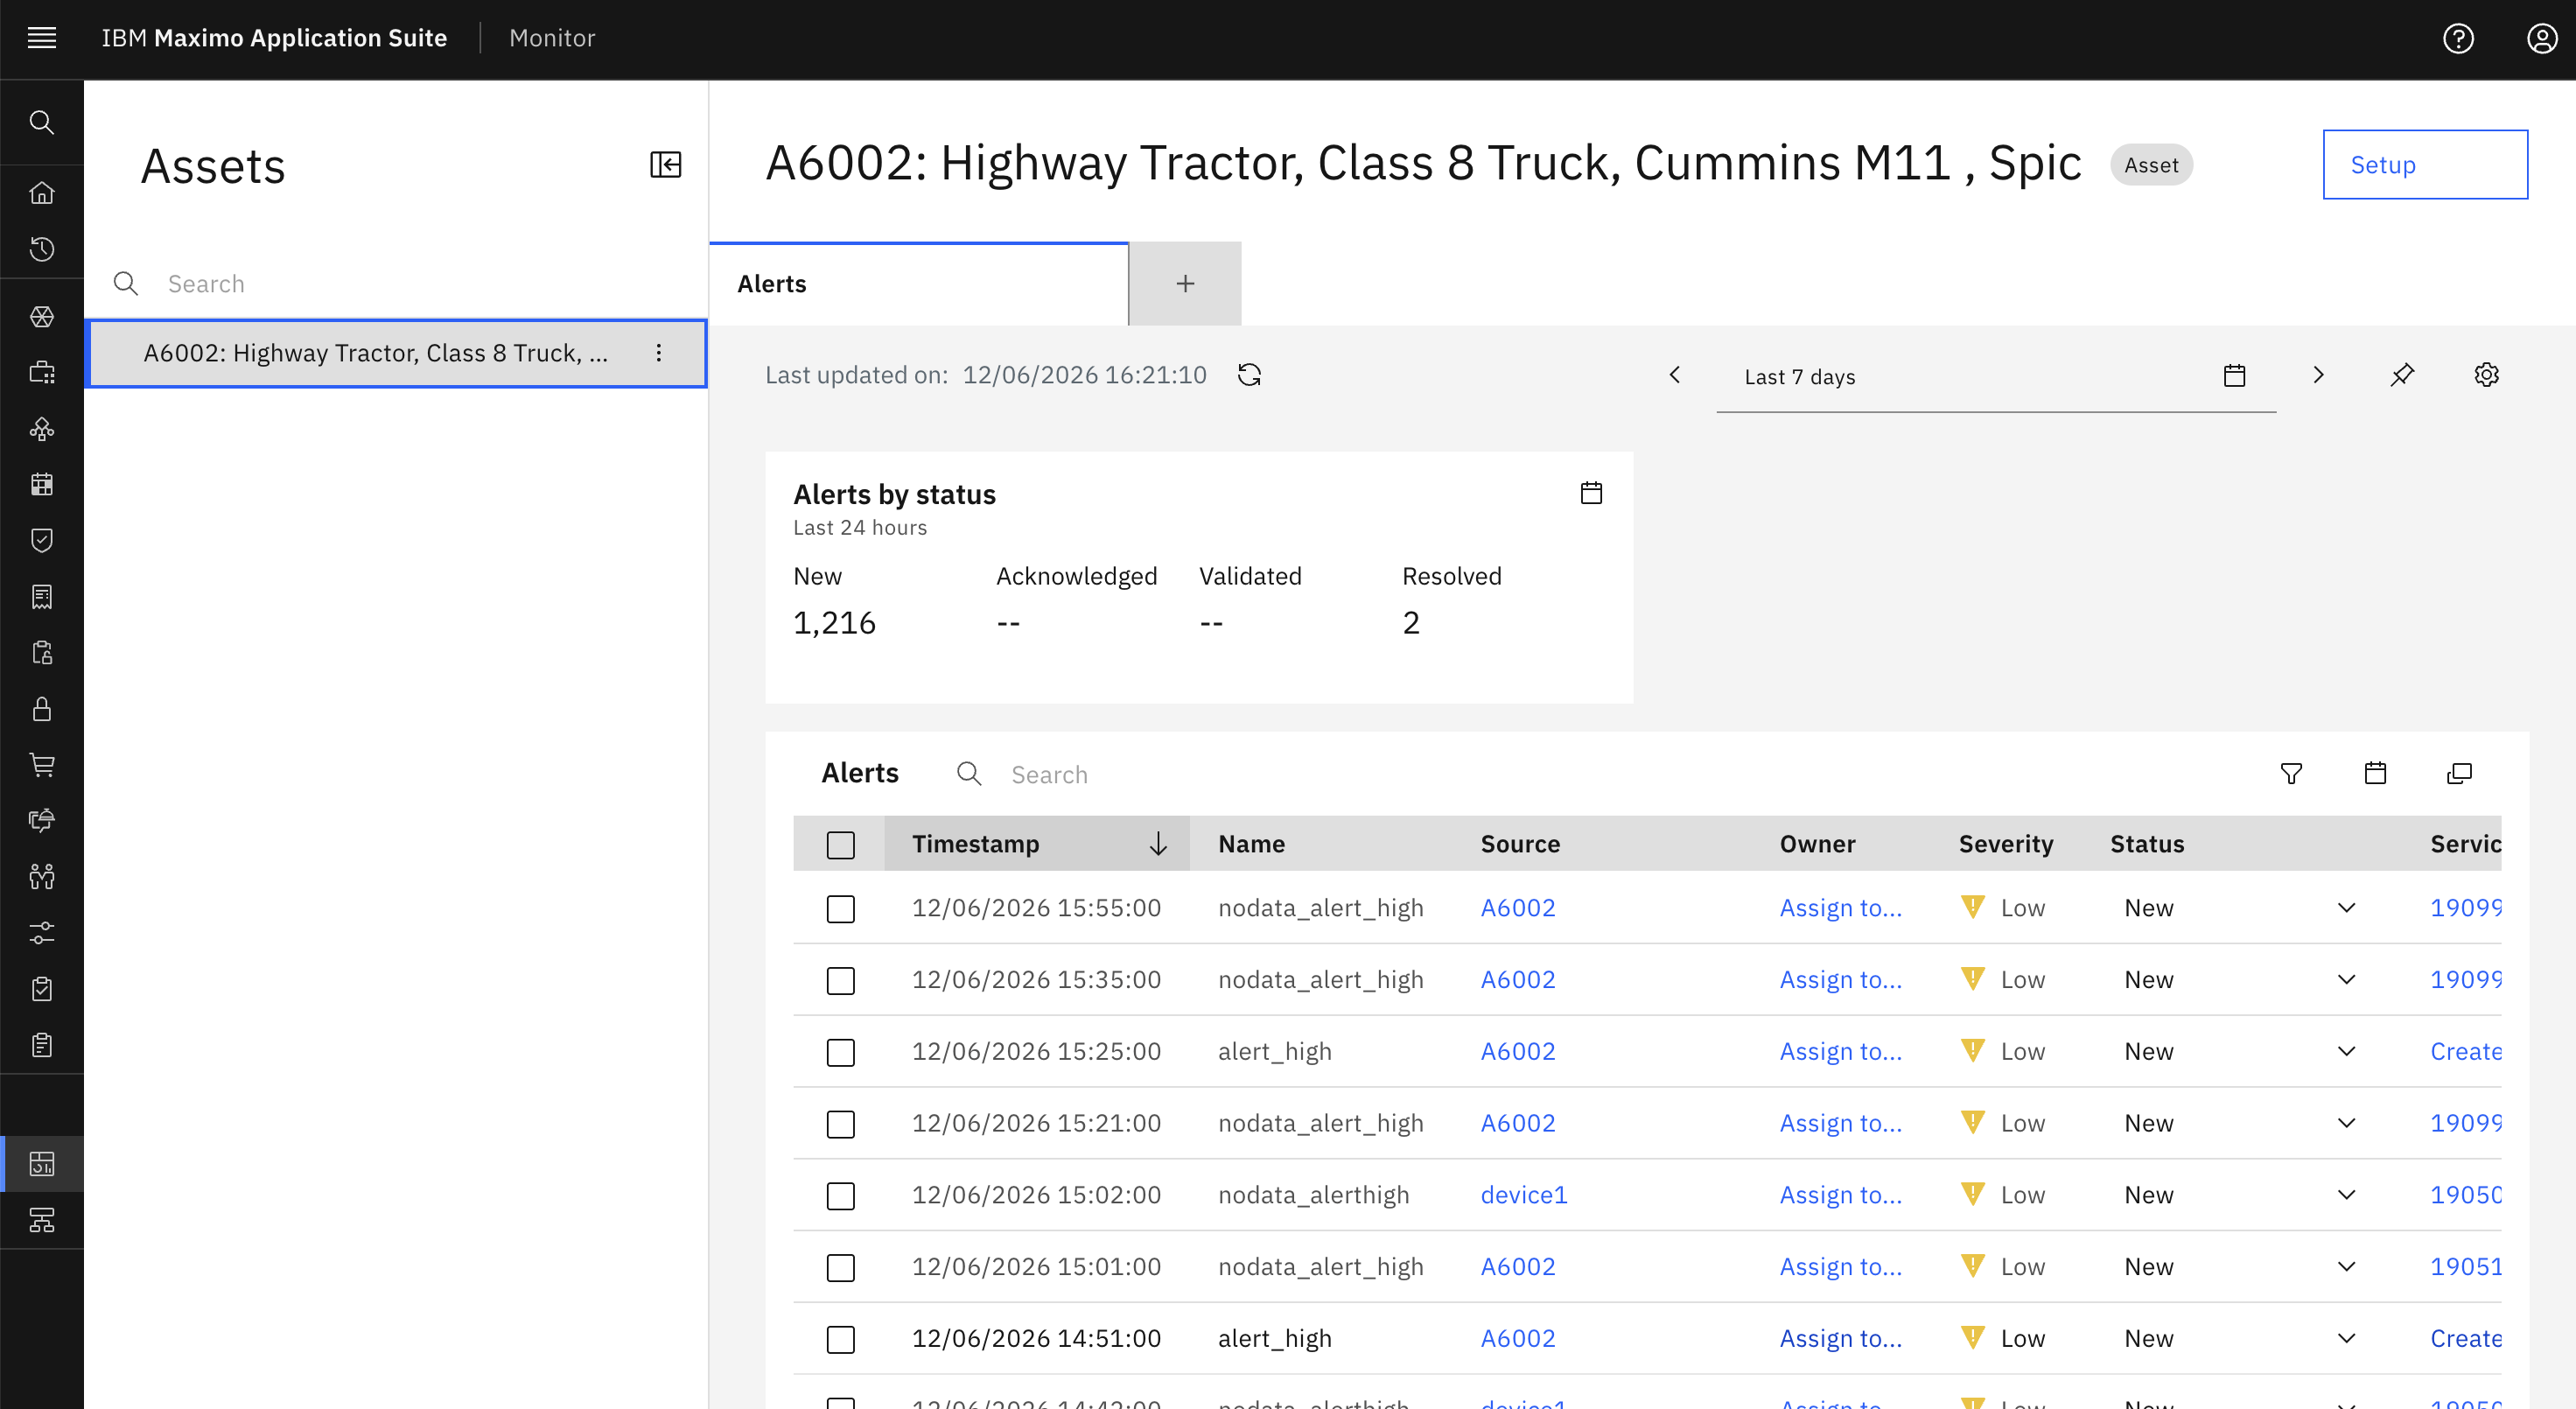2576x1409 pixels.
Task: Open overflow menu for A6002 asset
Action: (659, 352)
